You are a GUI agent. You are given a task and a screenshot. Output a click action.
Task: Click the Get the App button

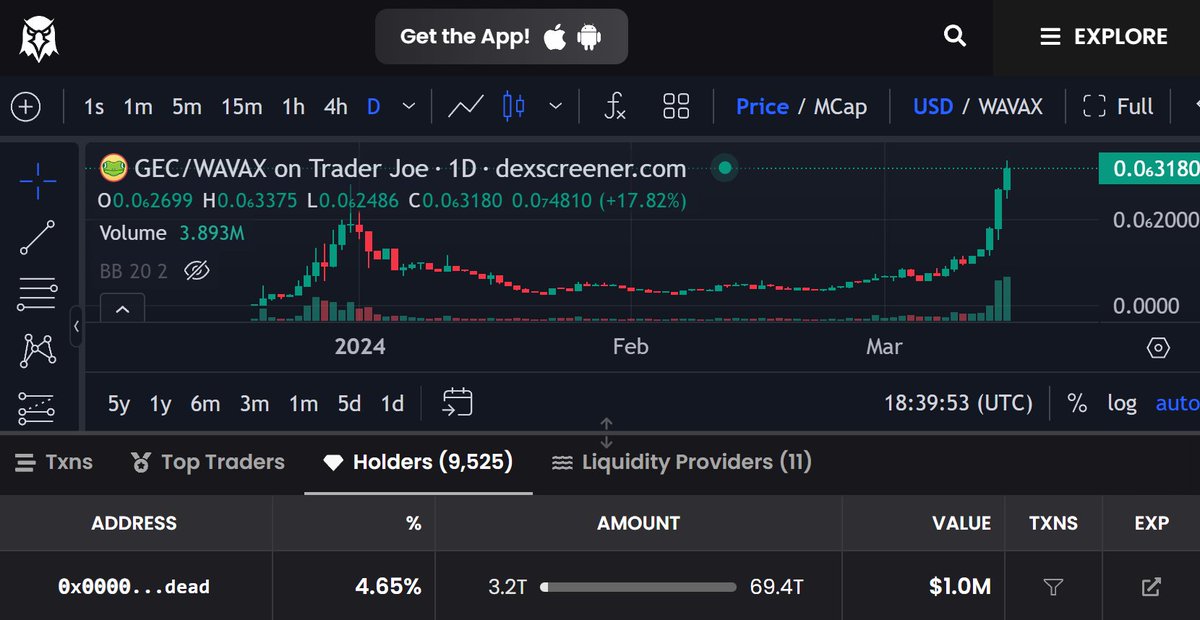(x=501, y=37)
